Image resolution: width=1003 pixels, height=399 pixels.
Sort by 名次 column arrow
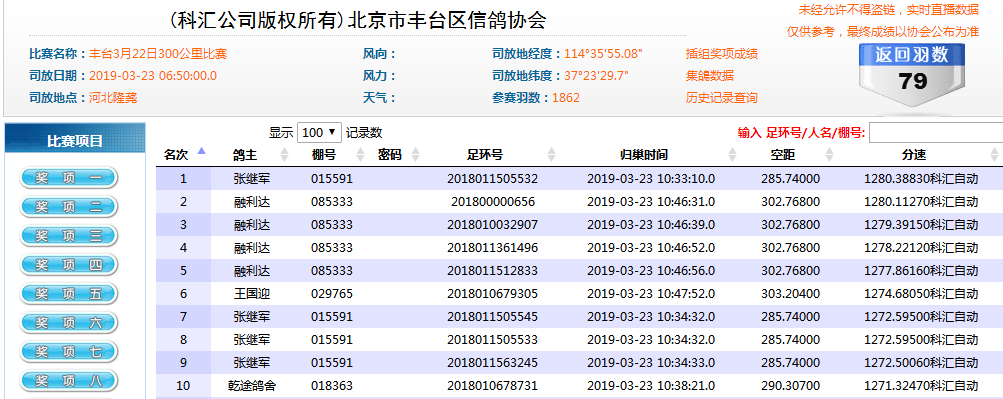202,152
